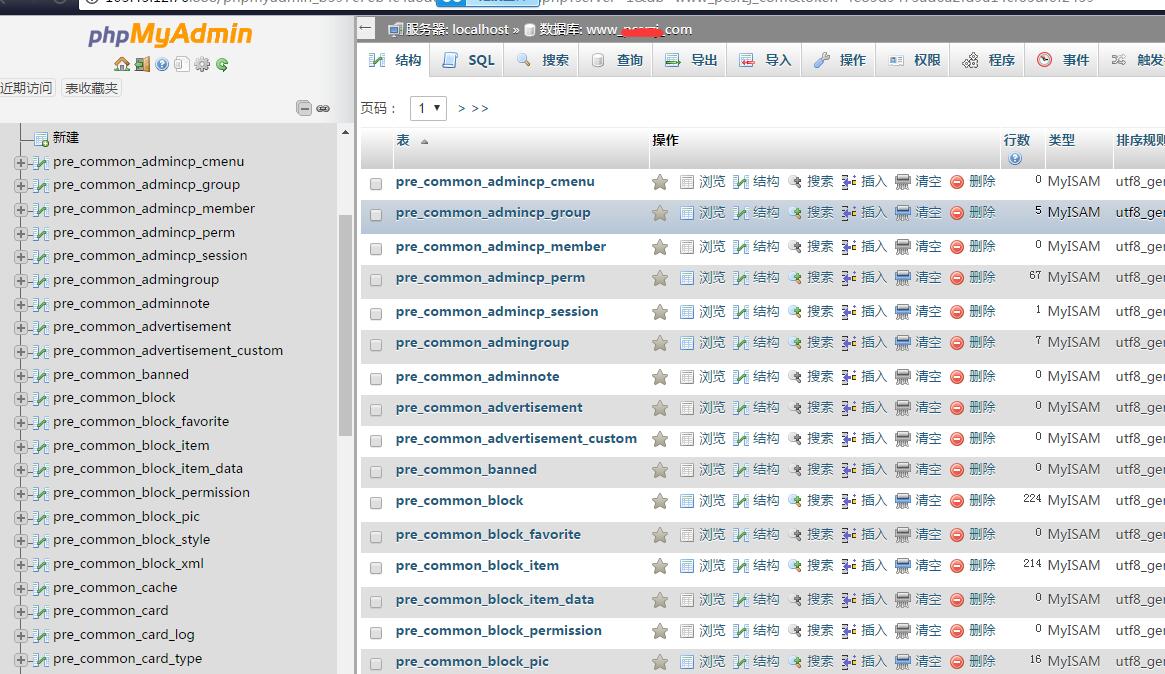
Task: Click the delete icon for pre_common_admincp_group
Action: 957,213
